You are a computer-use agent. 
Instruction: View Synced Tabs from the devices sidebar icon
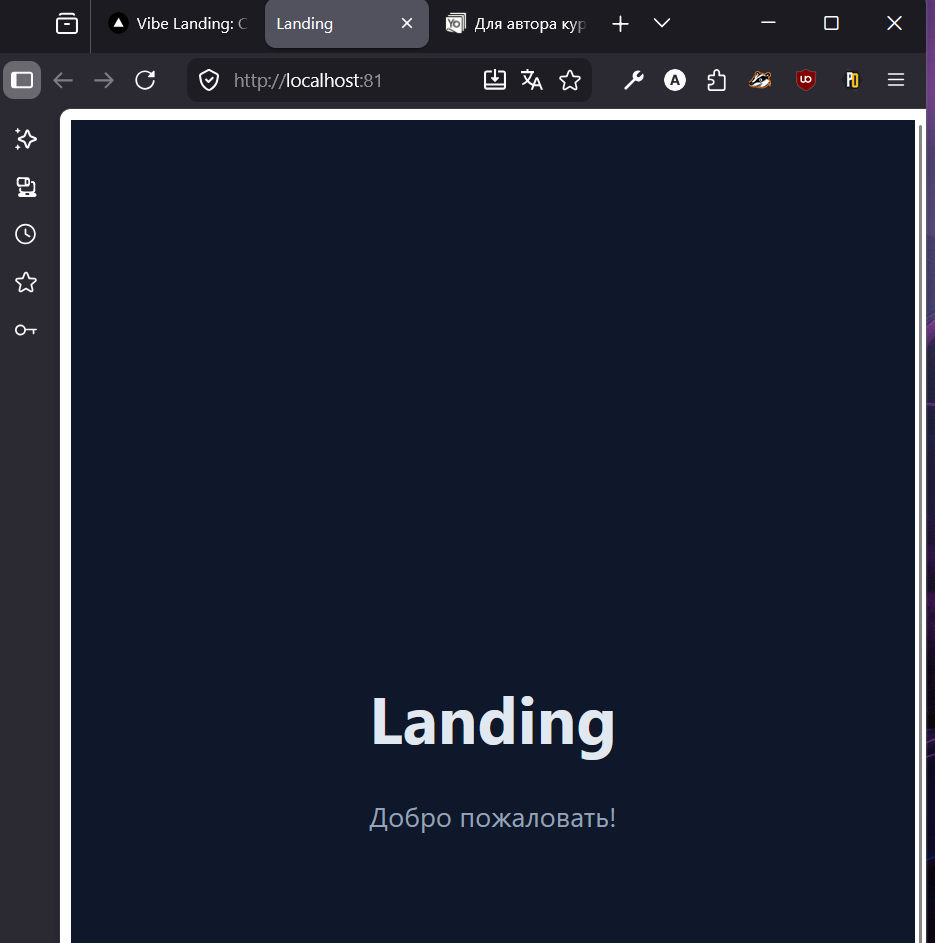pyautogui.click(x=25, y=186)
